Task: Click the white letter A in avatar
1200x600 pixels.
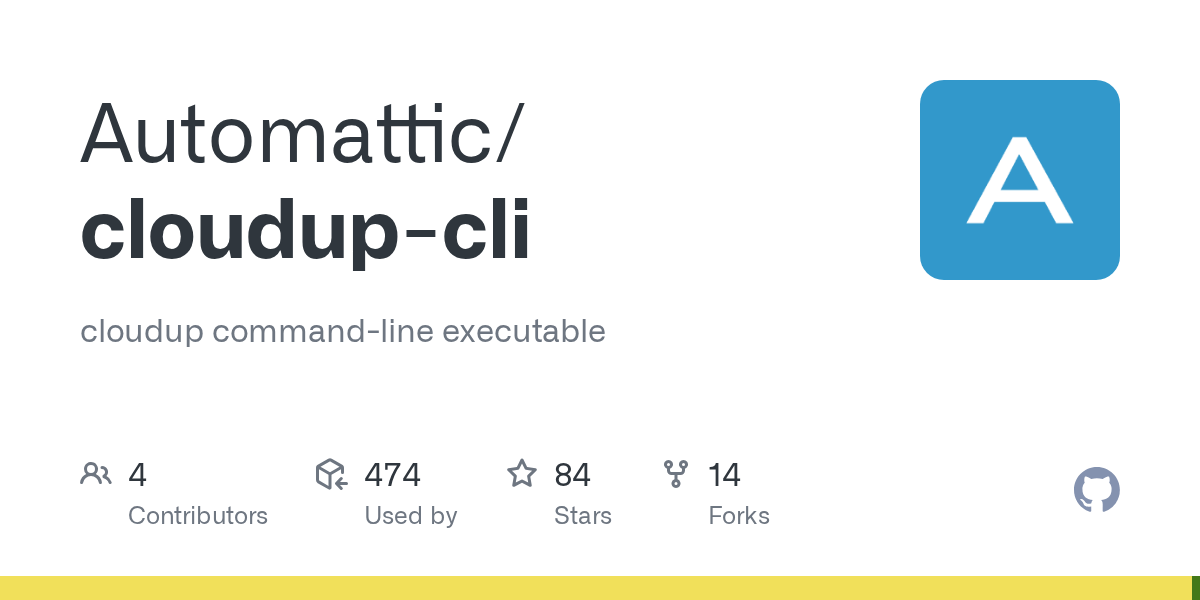Action: [1019, 182]
